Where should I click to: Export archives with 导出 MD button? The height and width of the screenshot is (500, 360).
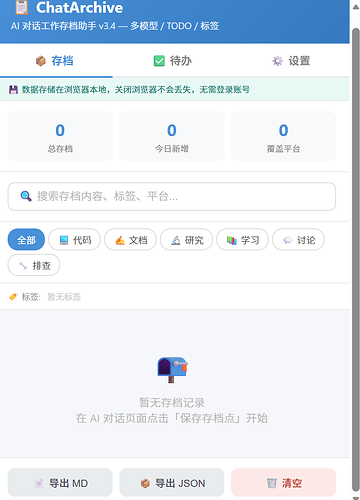tap(60, 483)
